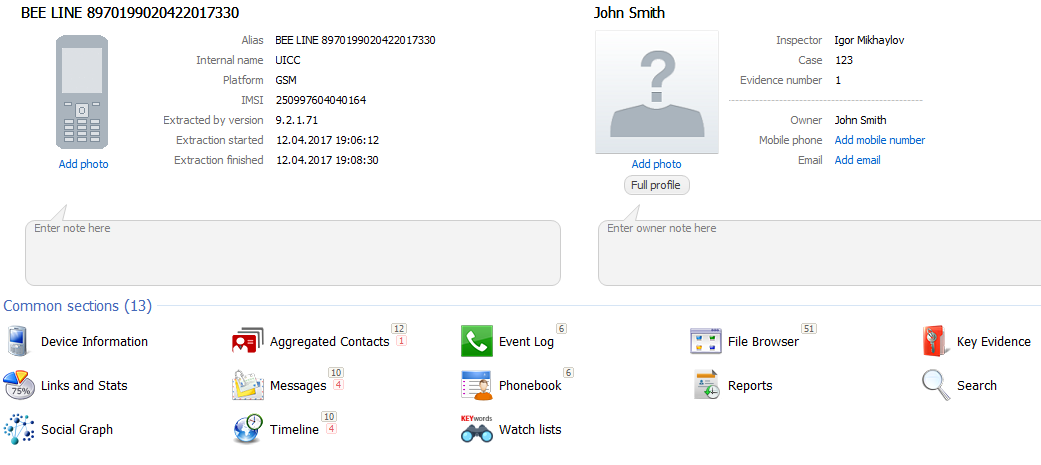Viewport: 1041px width, 465px height.
Task: Open the Search magnifier icon
Action: (935, 385)
